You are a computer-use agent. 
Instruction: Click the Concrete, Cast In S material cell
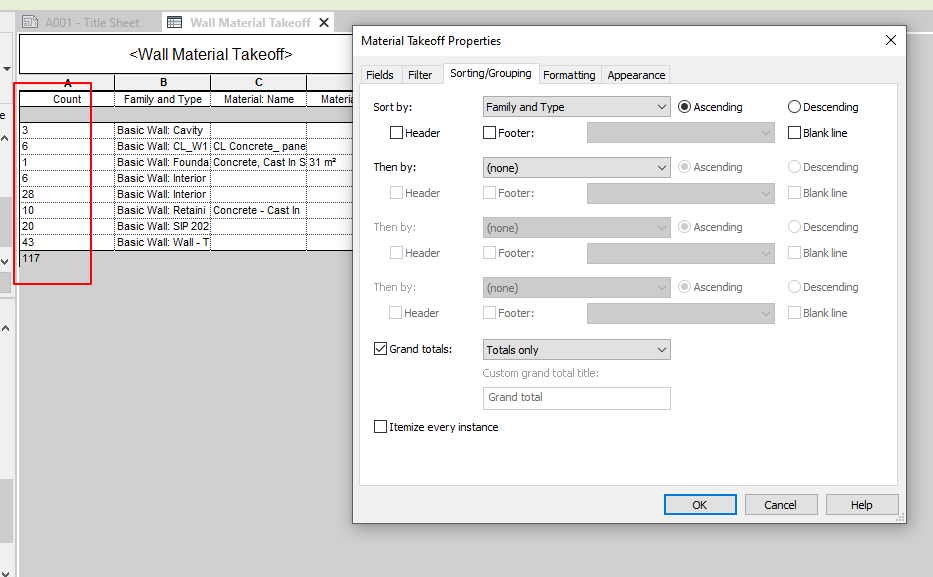click(x=259, y=162)
